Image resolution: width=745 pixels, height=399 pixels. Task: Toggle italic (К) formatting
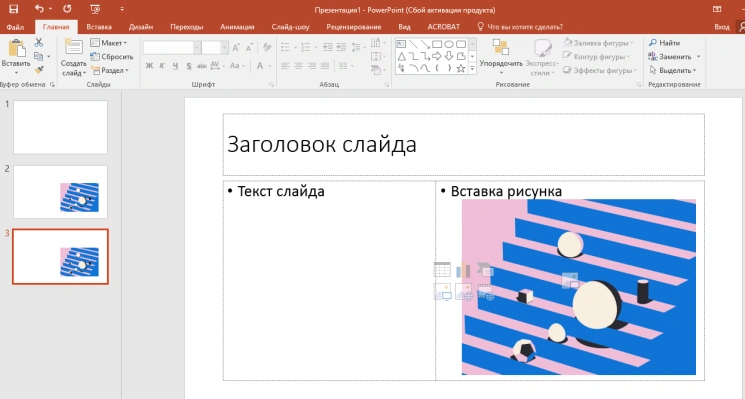(162, 66)
